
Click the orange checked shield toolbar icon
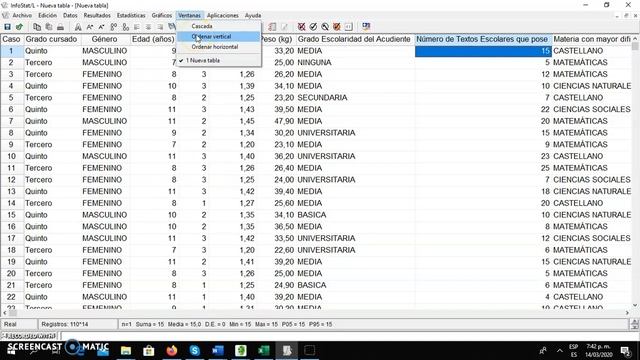pos(337,27)
